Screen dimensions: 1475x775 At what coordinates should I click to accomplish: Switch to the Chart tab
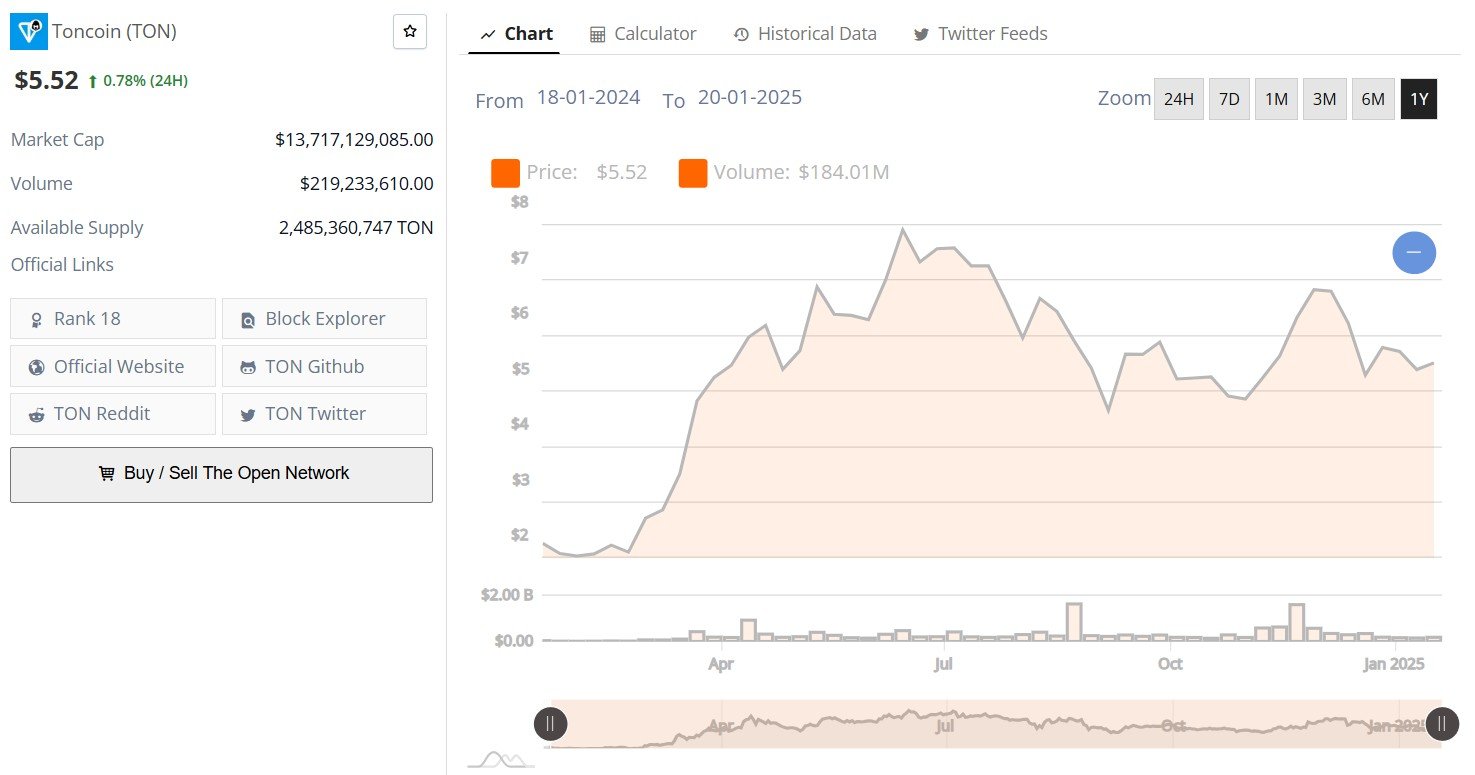click(516, 33)
